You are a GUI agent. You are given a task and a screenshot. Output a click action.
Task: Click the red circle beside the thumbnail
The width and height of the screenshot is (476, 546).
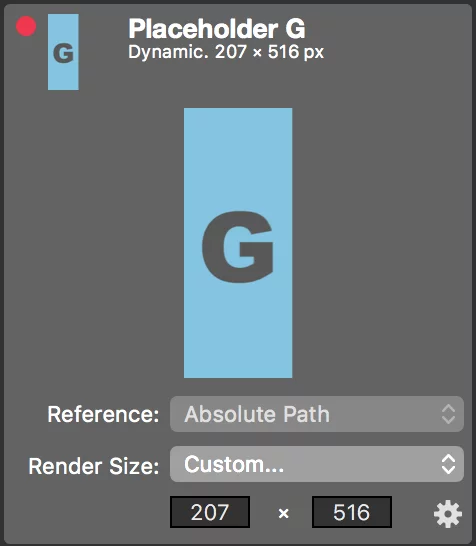point(26,26)
